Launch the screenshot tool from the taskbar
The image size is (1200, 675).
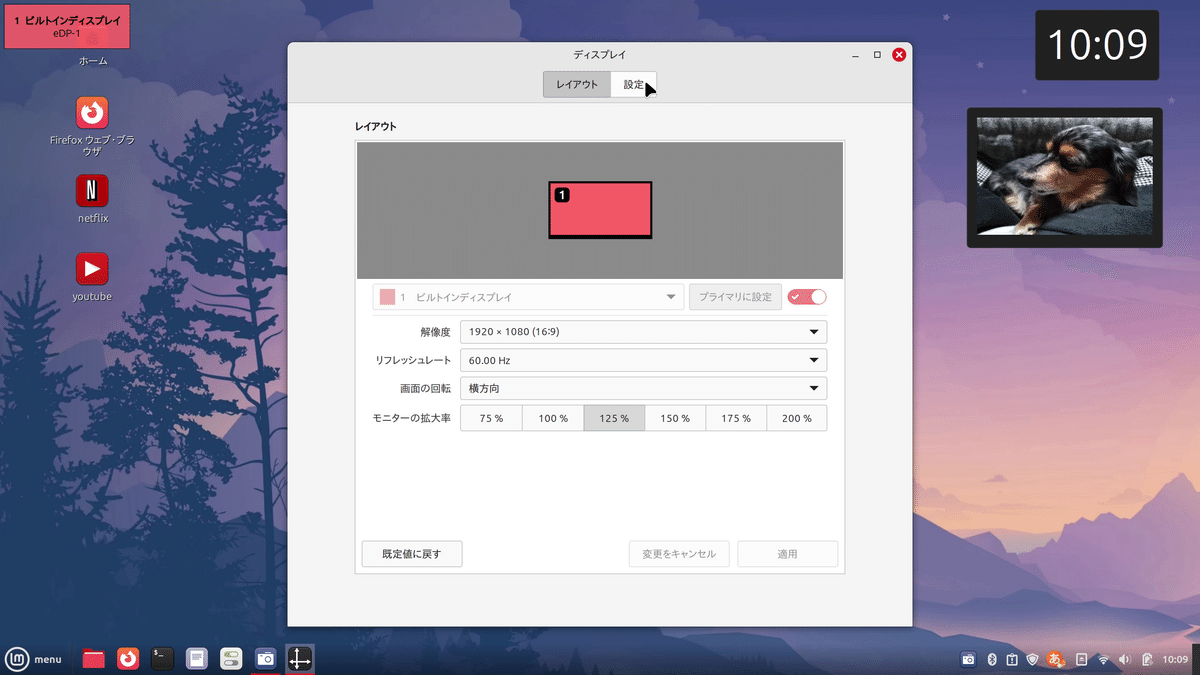click(265, 659)
